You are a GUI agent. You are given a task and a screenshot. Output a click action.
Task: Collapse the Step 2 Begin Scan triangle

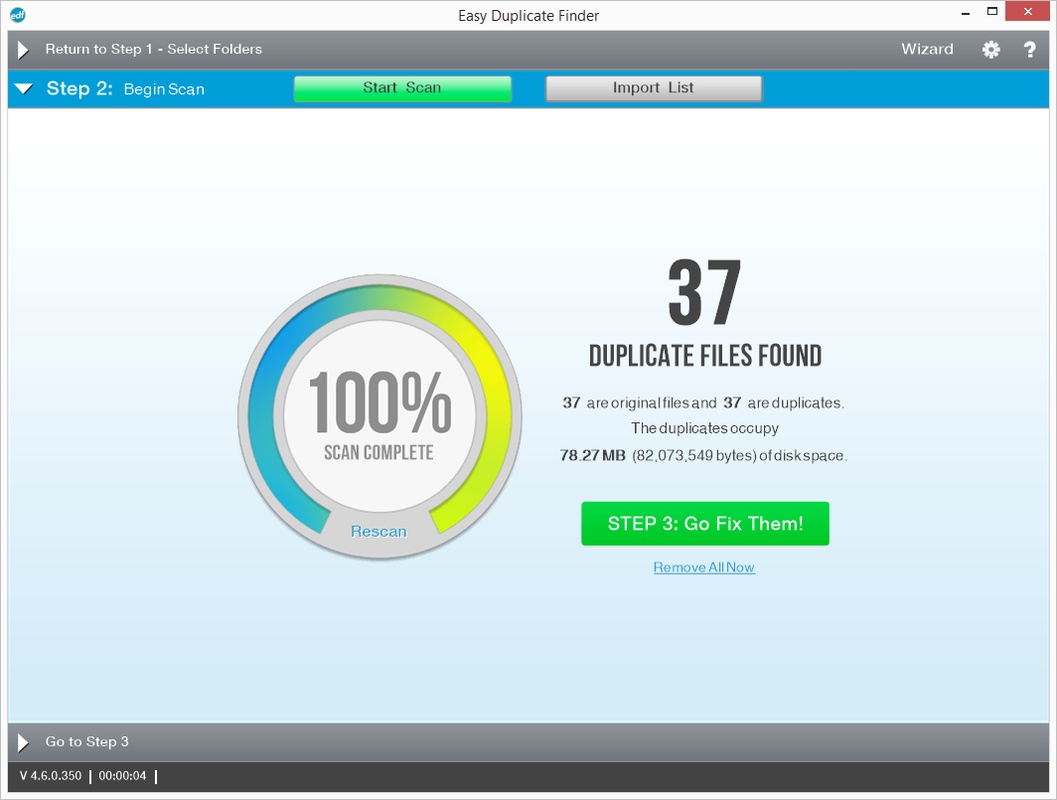tap(24, 88)
